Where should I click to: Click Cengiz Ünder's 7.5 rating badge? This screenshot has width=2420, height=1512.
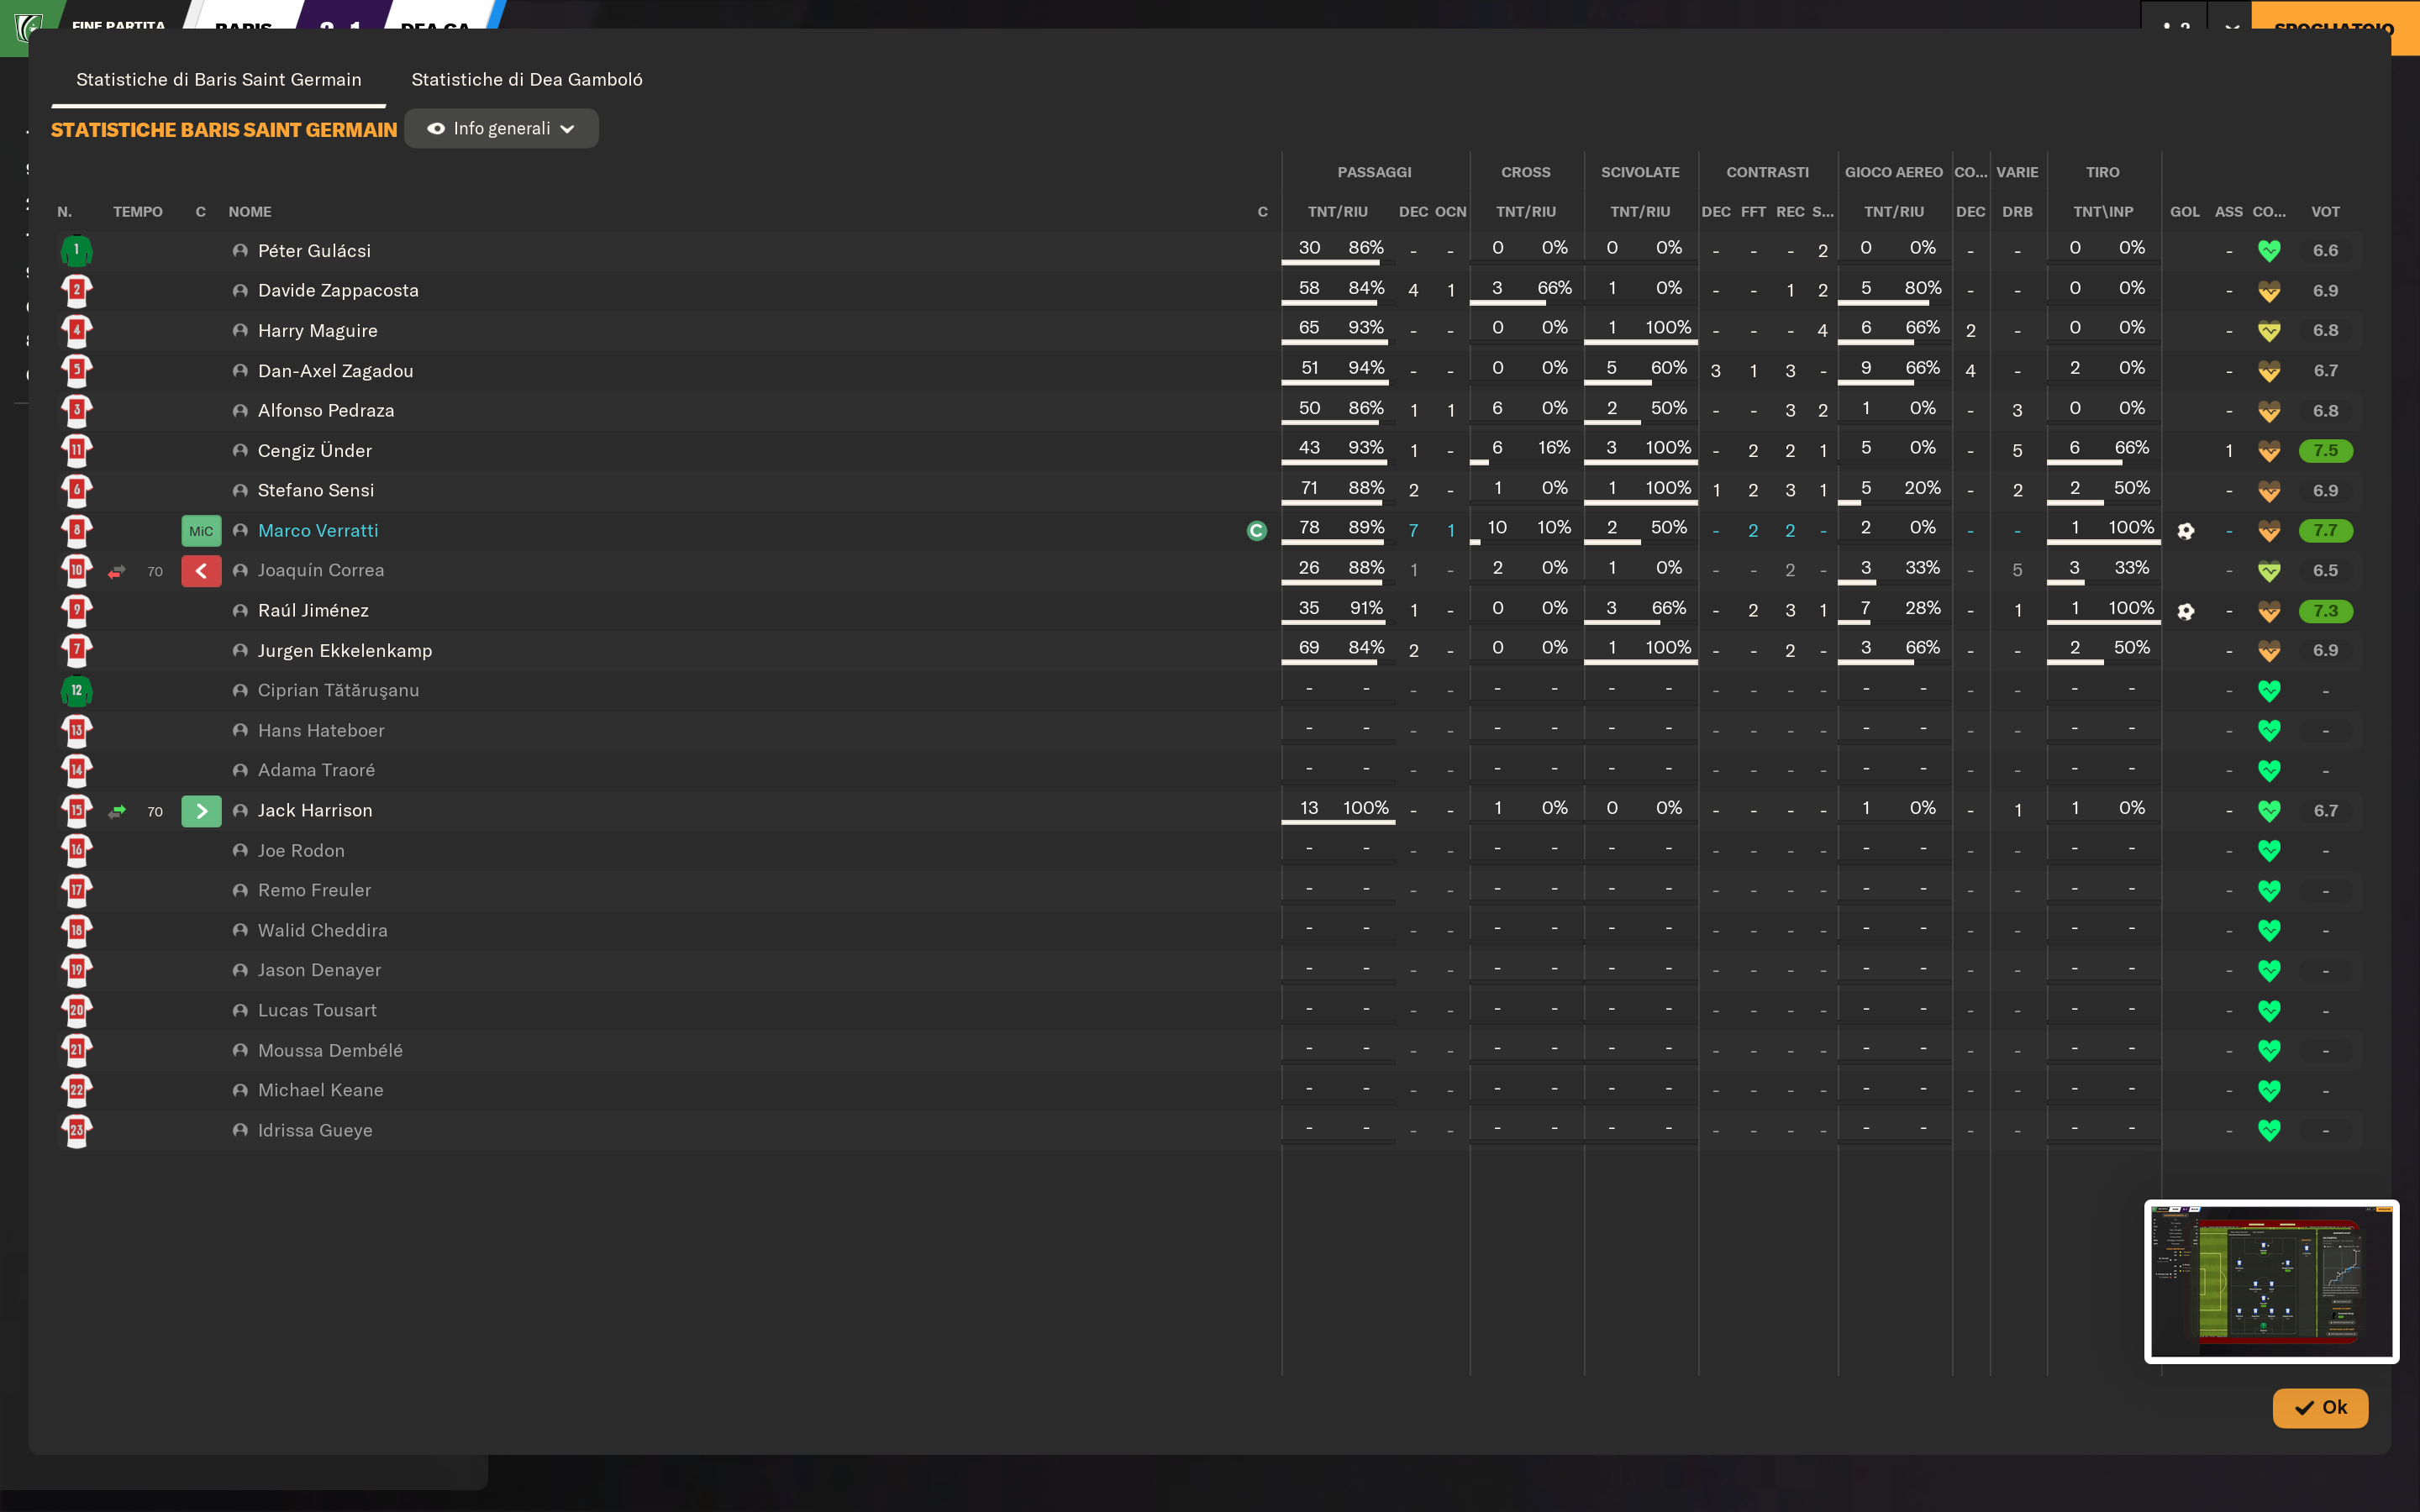2325,451
